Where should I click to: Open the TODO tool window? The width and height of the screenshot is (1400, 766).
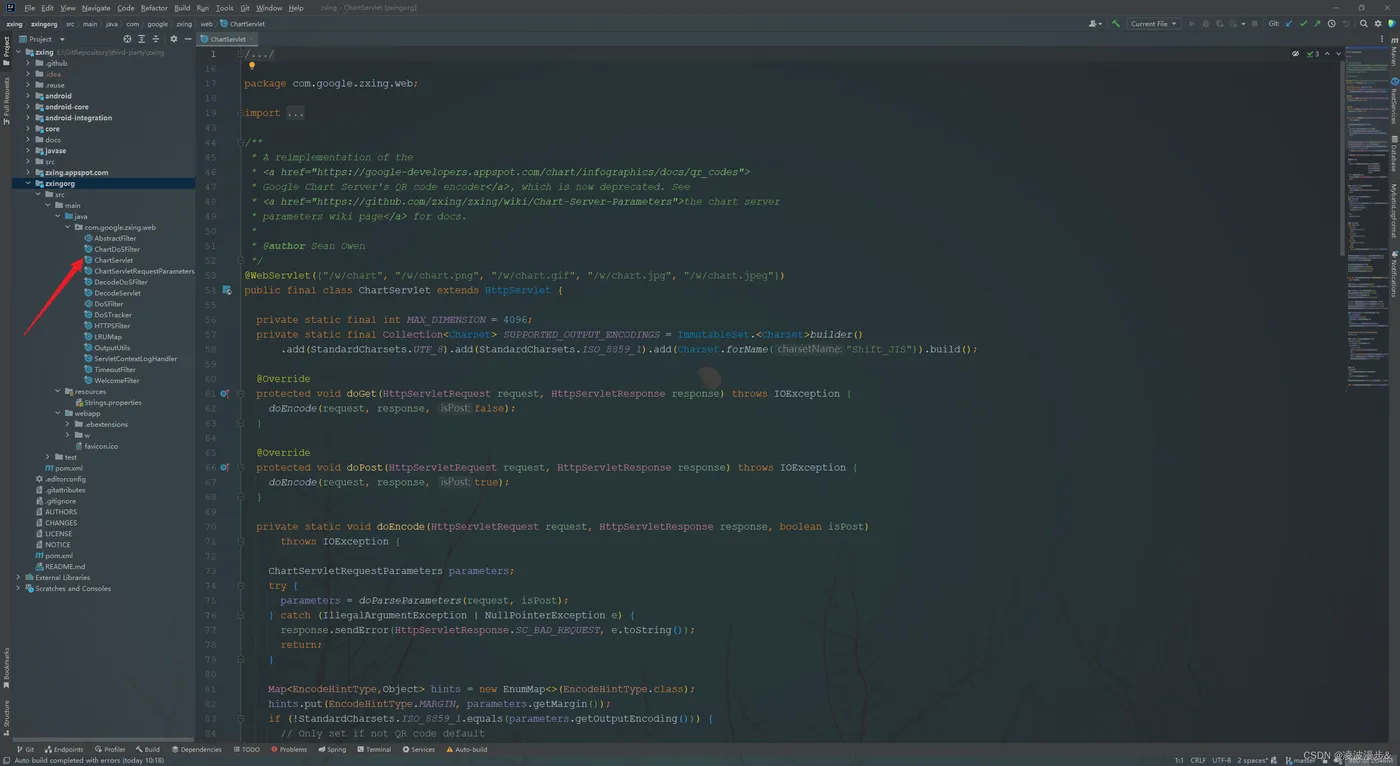(x=247, y=749)
